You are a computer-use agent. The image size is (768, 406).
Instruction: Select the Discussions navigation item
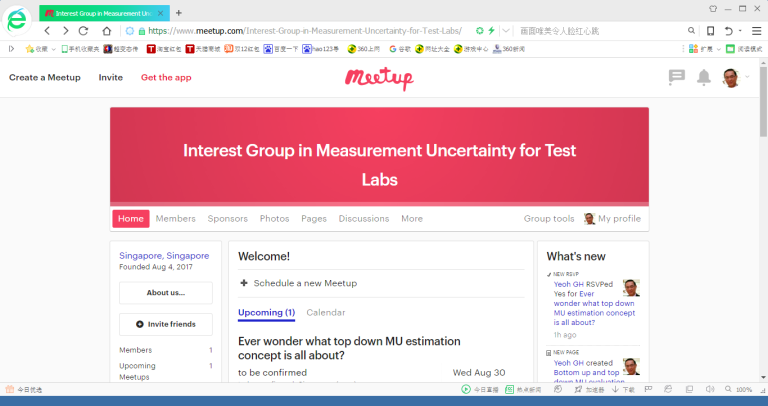(x=364, y=219)
